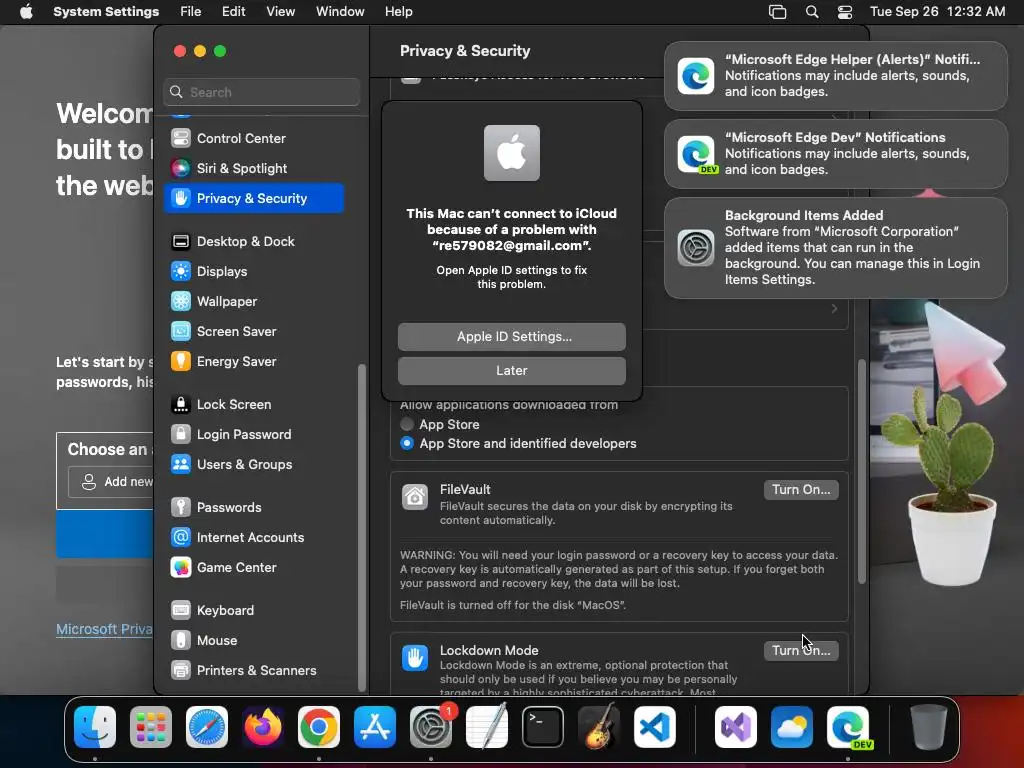Select App Store and identified developers option
The height and width of the screenshot is (768, 1024).
pyautogui.click(x=407, y=443)
